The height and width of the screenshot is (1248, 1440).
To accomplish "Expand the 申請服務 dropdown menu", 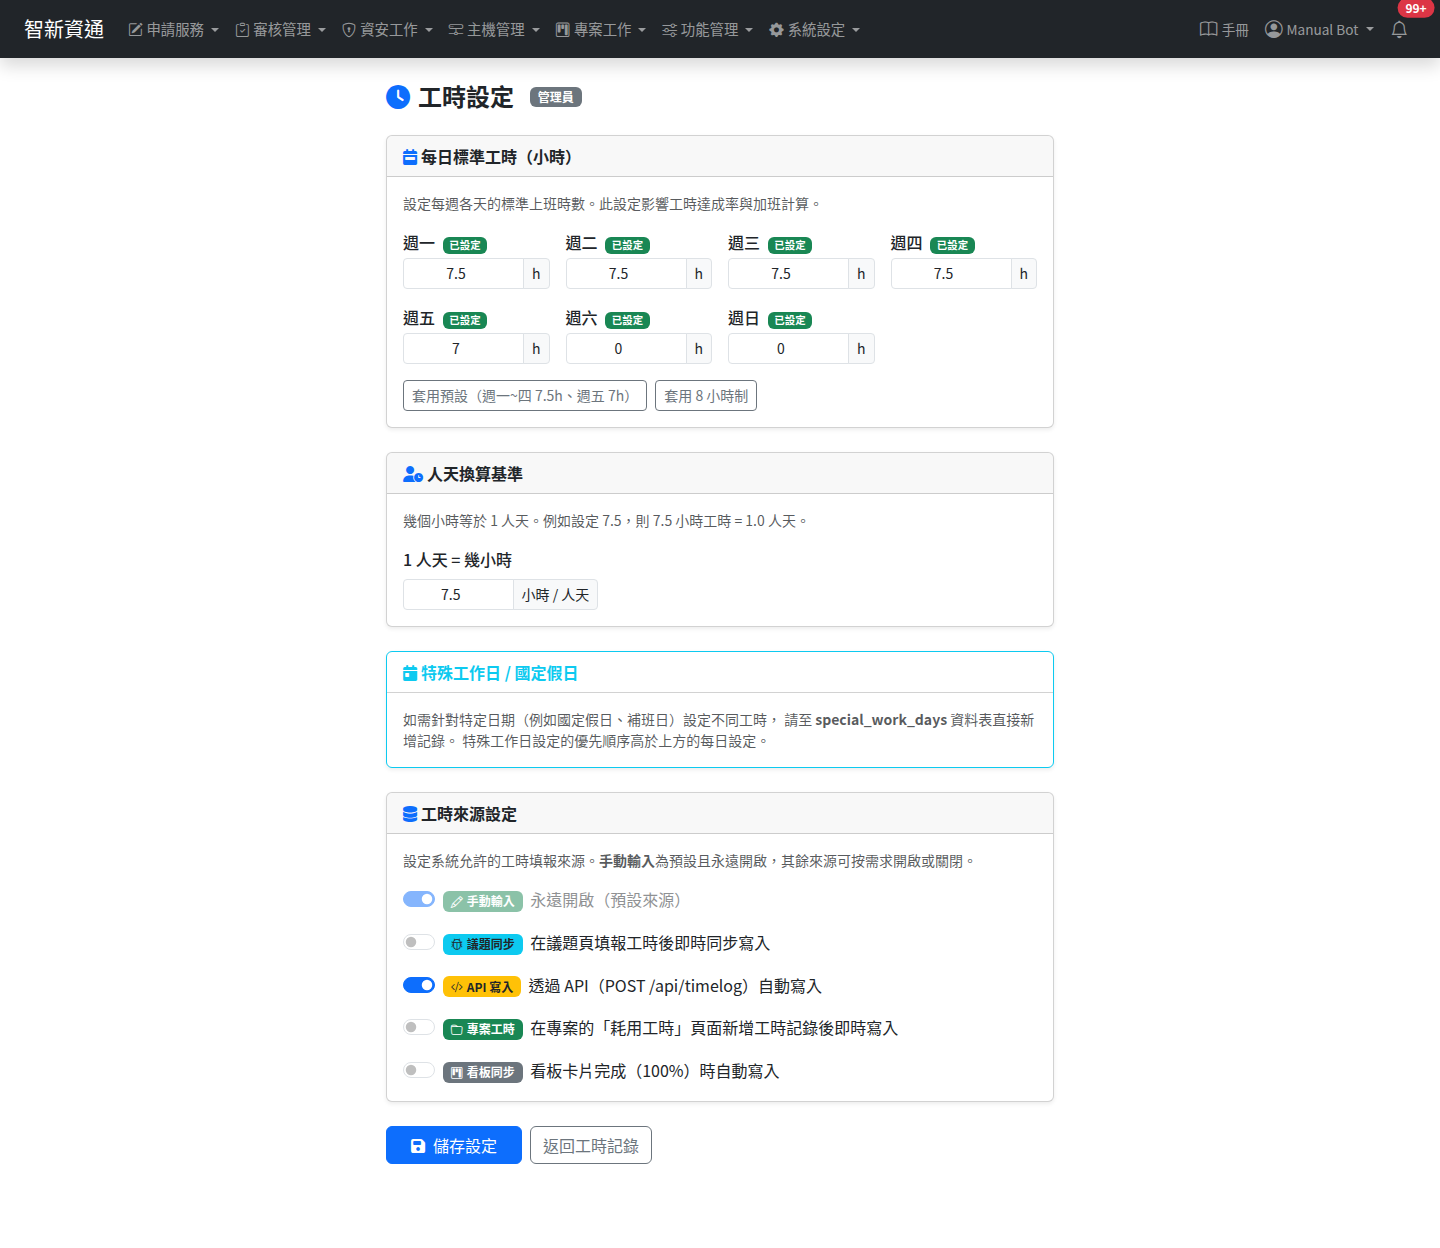I will [x=174, y=30].
